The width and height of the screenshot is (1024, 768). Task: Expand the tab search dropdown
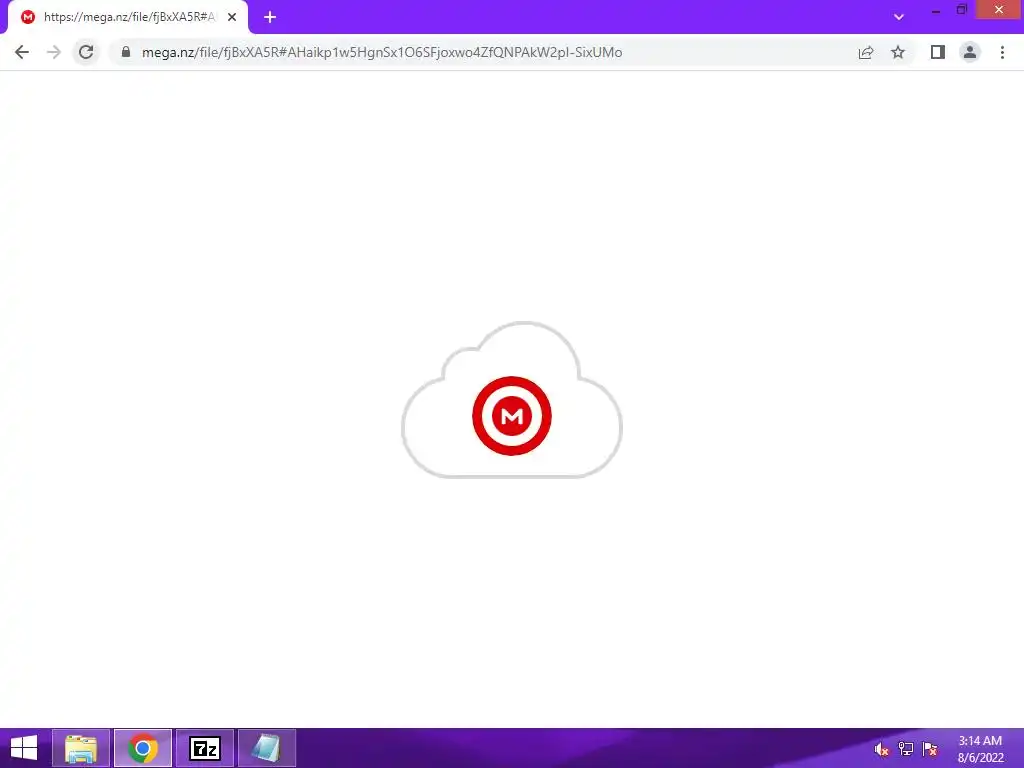tap(899, 17)
